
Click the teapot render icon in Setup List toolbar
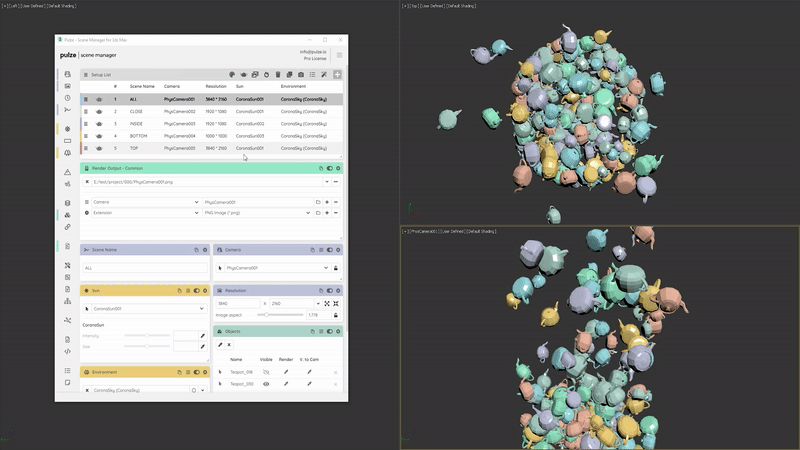(243, 74)
